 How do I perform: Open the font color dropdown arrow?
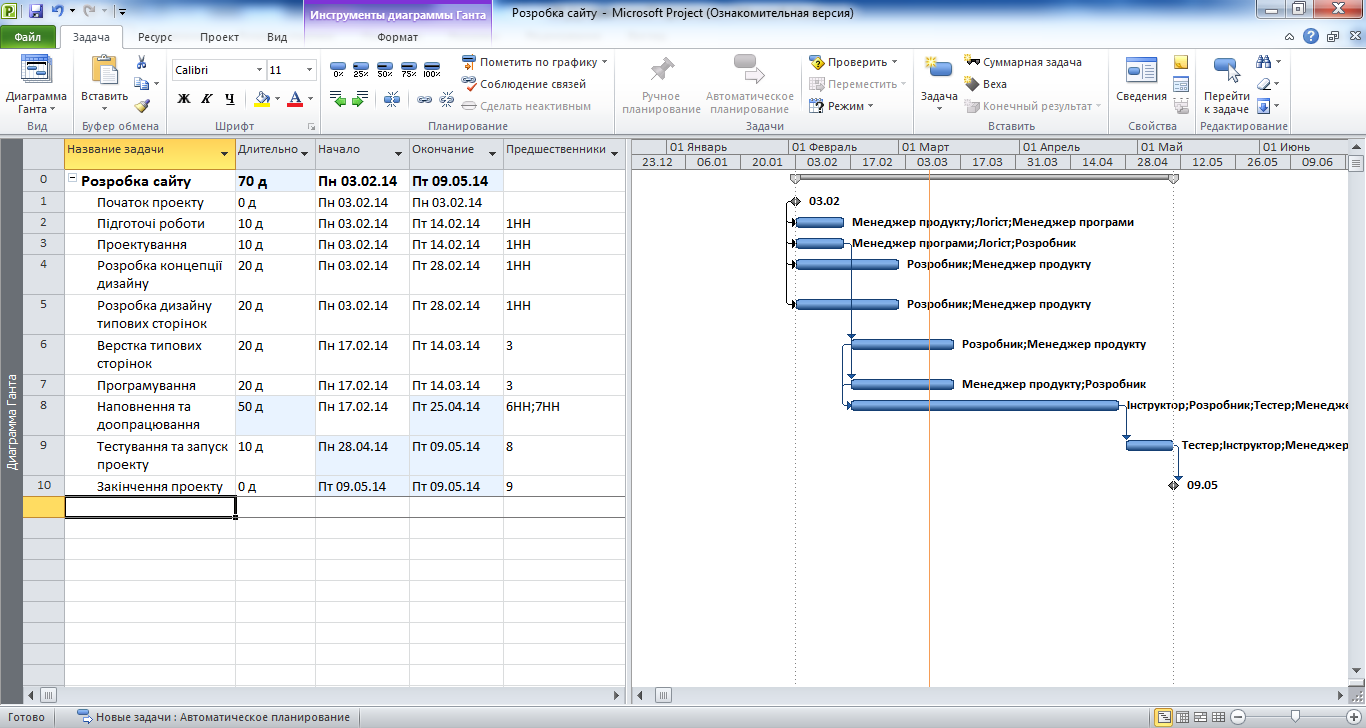(x=310, y=99)
